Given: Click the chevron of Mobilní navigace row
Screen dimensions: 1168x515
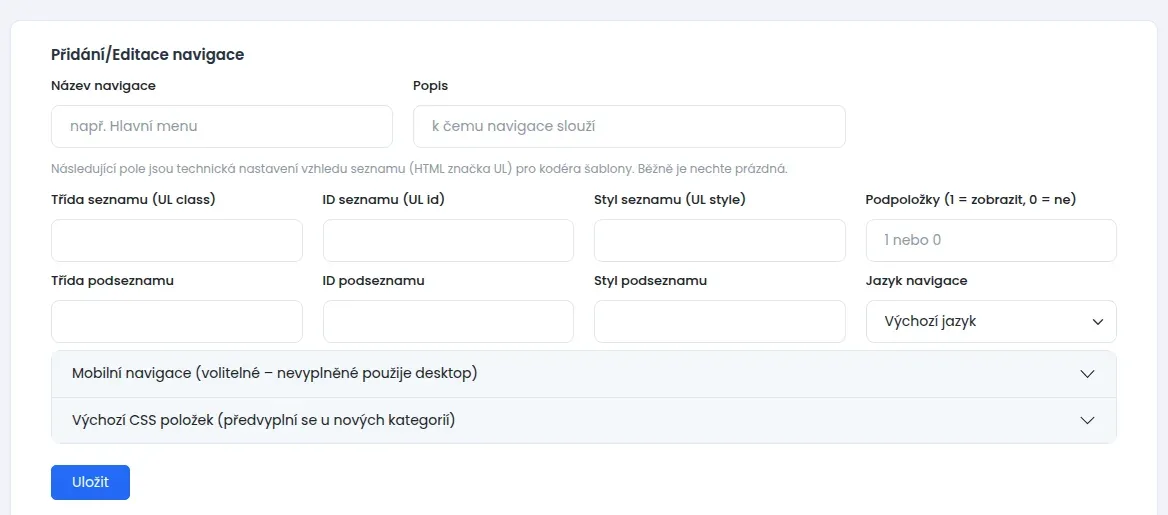Looking at the screenshot, I should (1087, 374).
